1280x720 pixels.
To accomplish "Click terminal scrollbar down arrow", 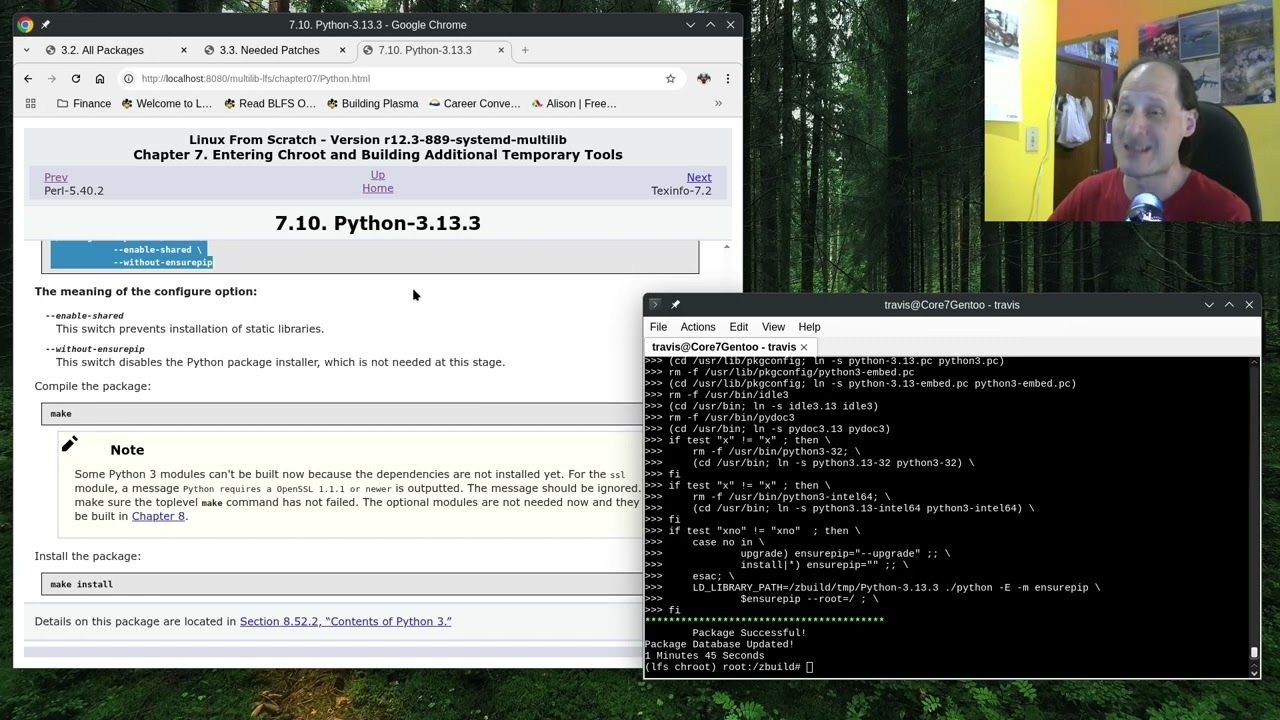I will tap(1254, 673).
